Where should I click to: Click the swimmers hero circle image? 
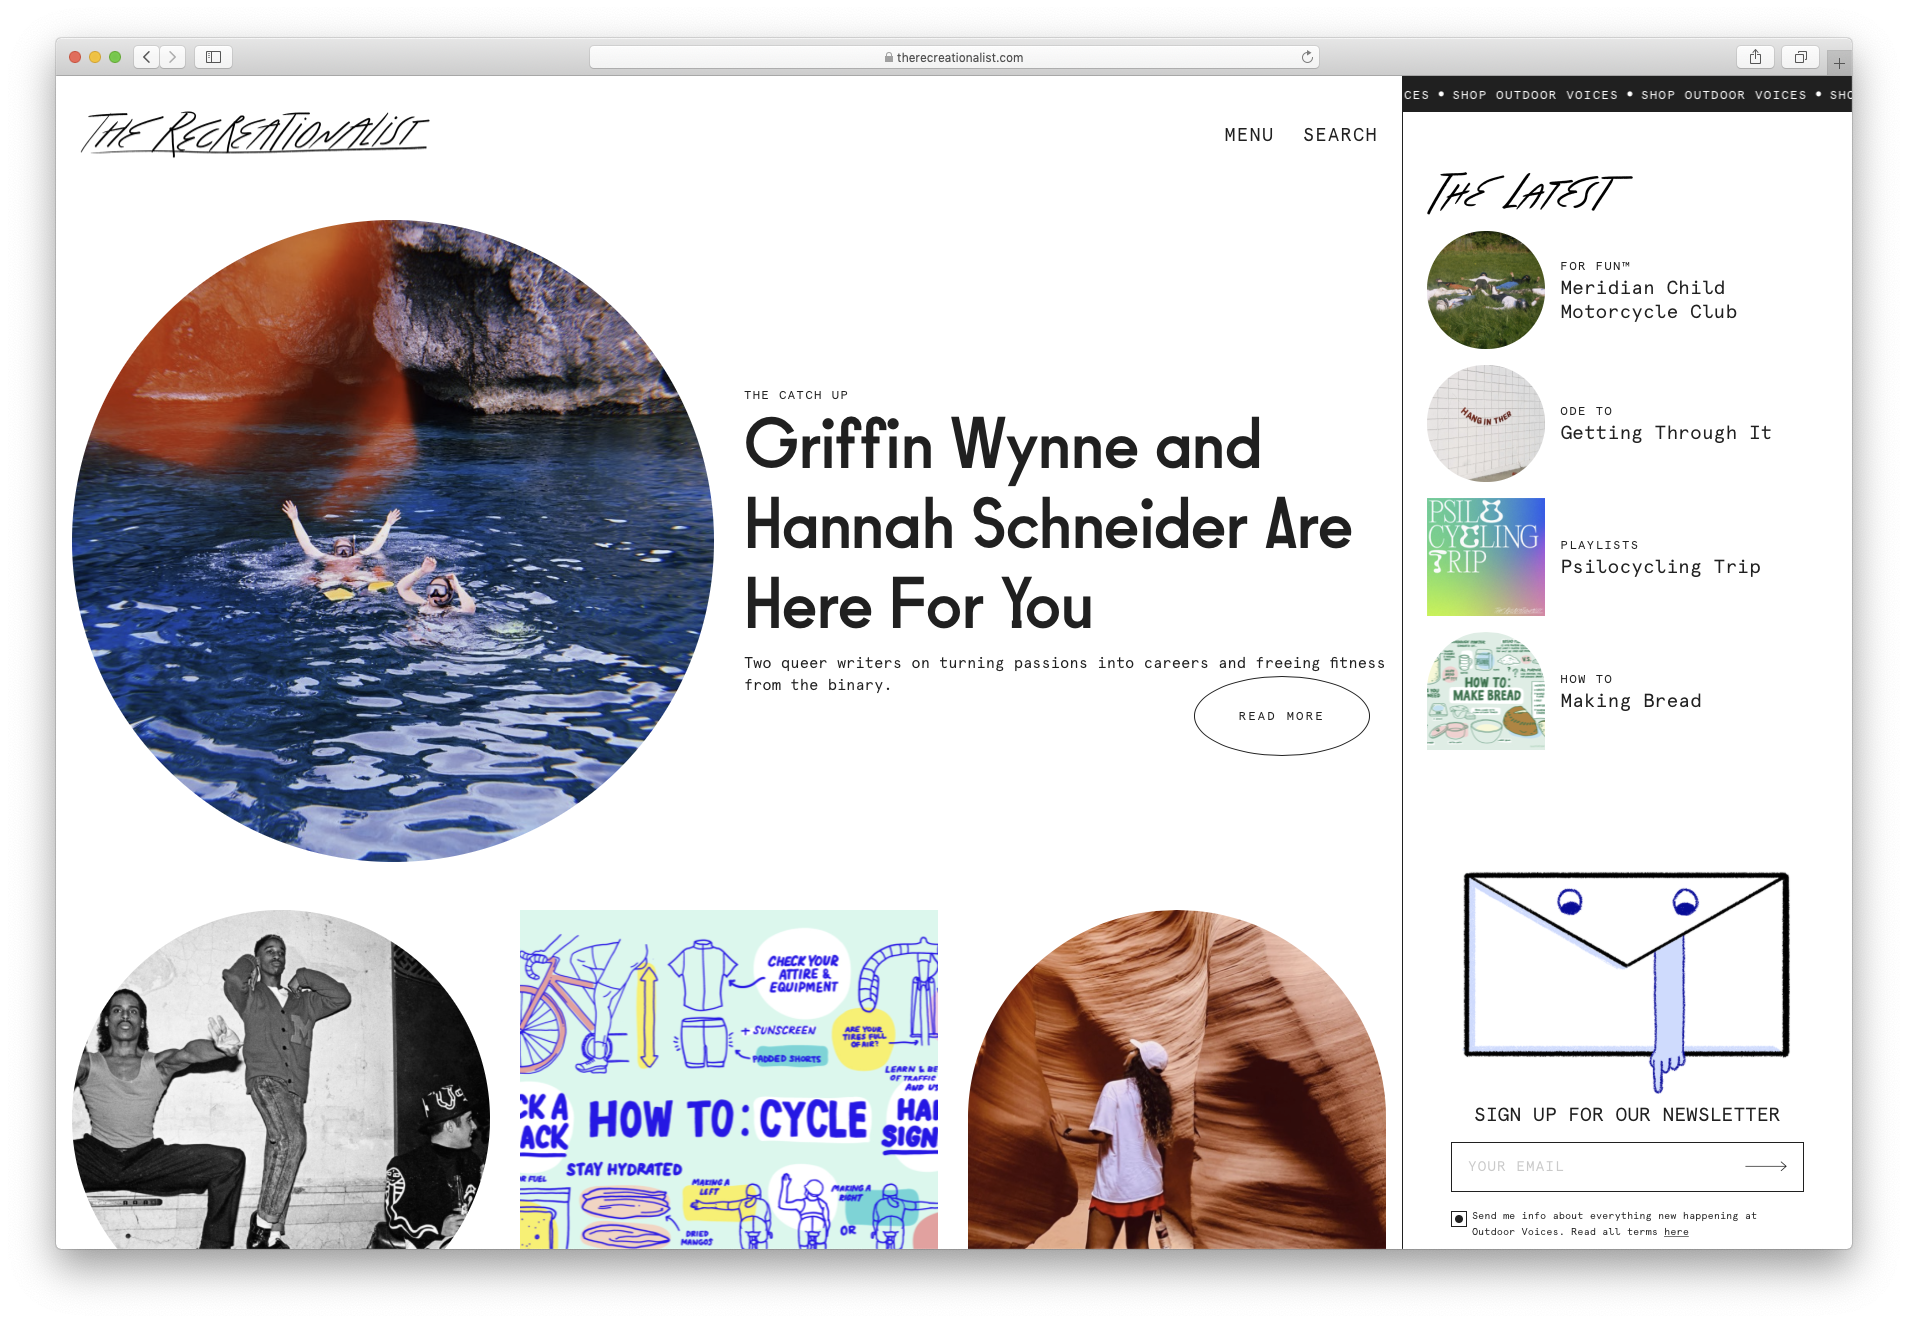pos(393,541)
